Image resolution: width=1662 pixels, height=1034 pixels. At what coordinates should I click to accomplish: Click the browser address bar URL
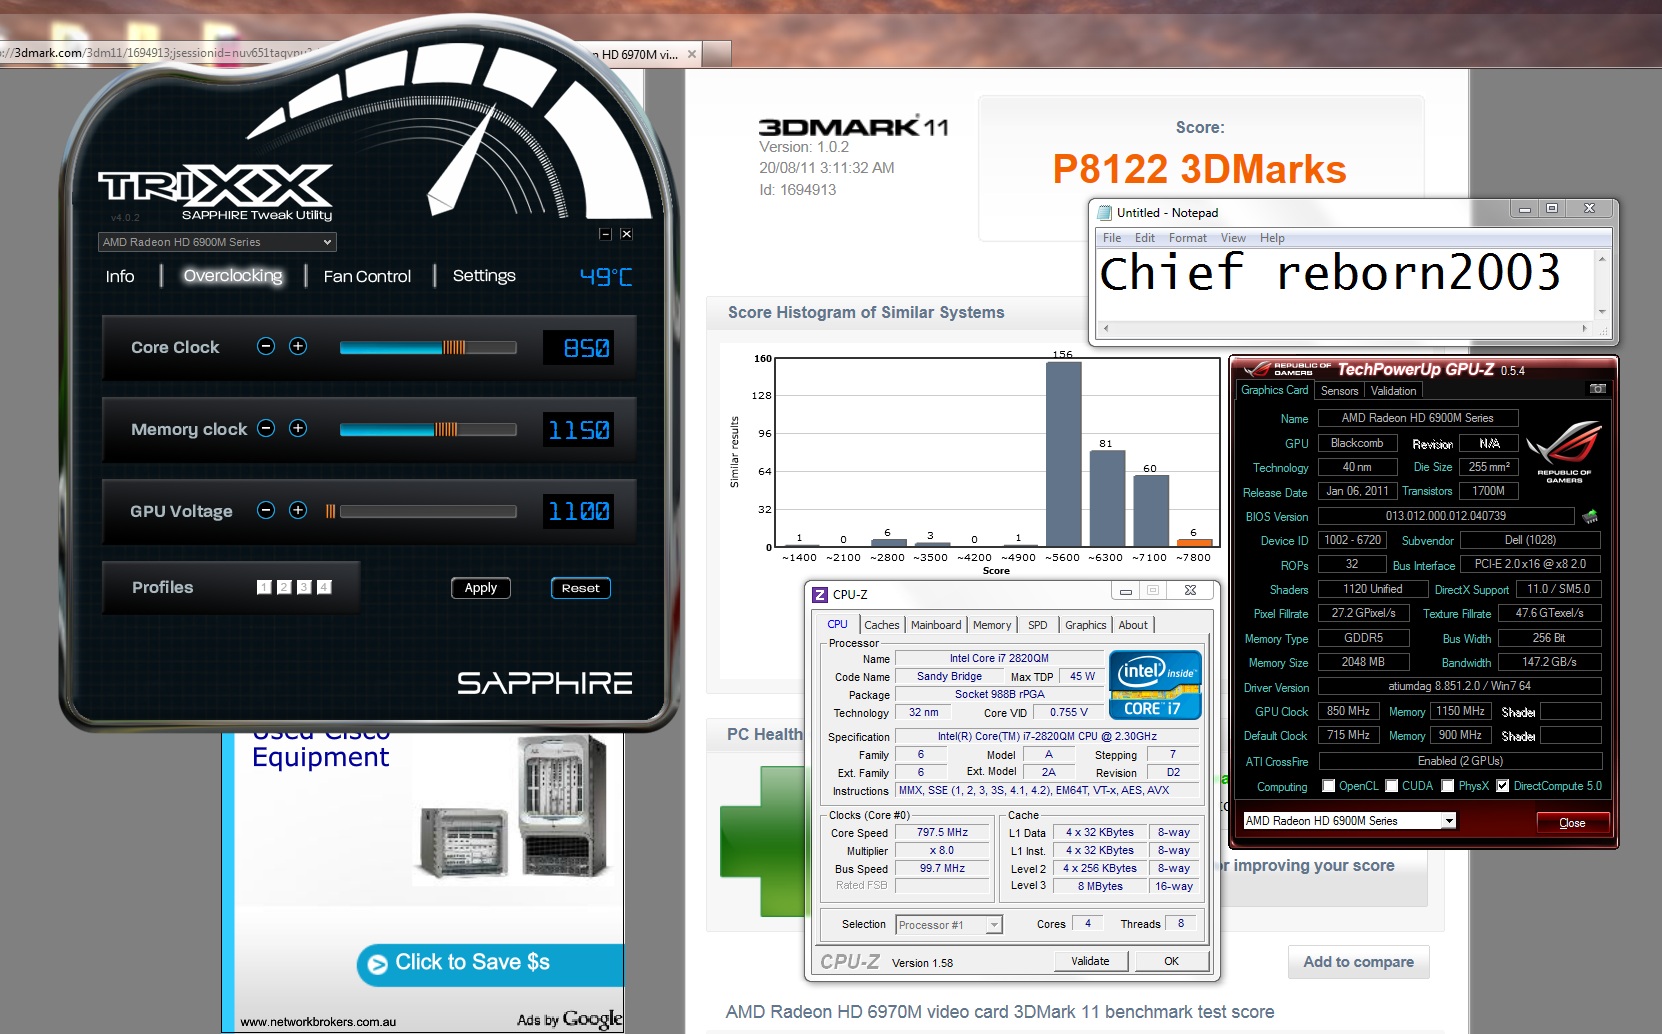click(x=156, y=53)
